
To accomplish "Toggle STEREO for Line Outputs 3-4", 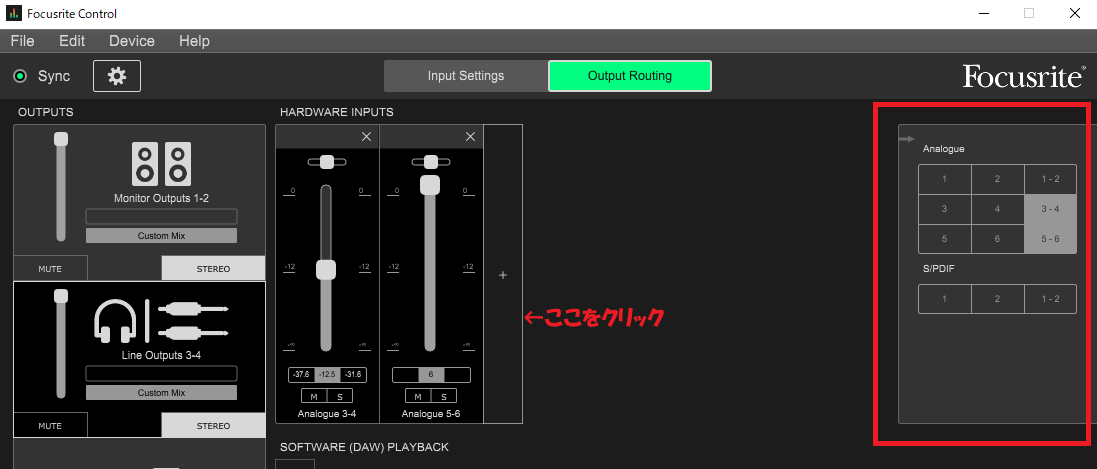I will click(x=213, y=425).
